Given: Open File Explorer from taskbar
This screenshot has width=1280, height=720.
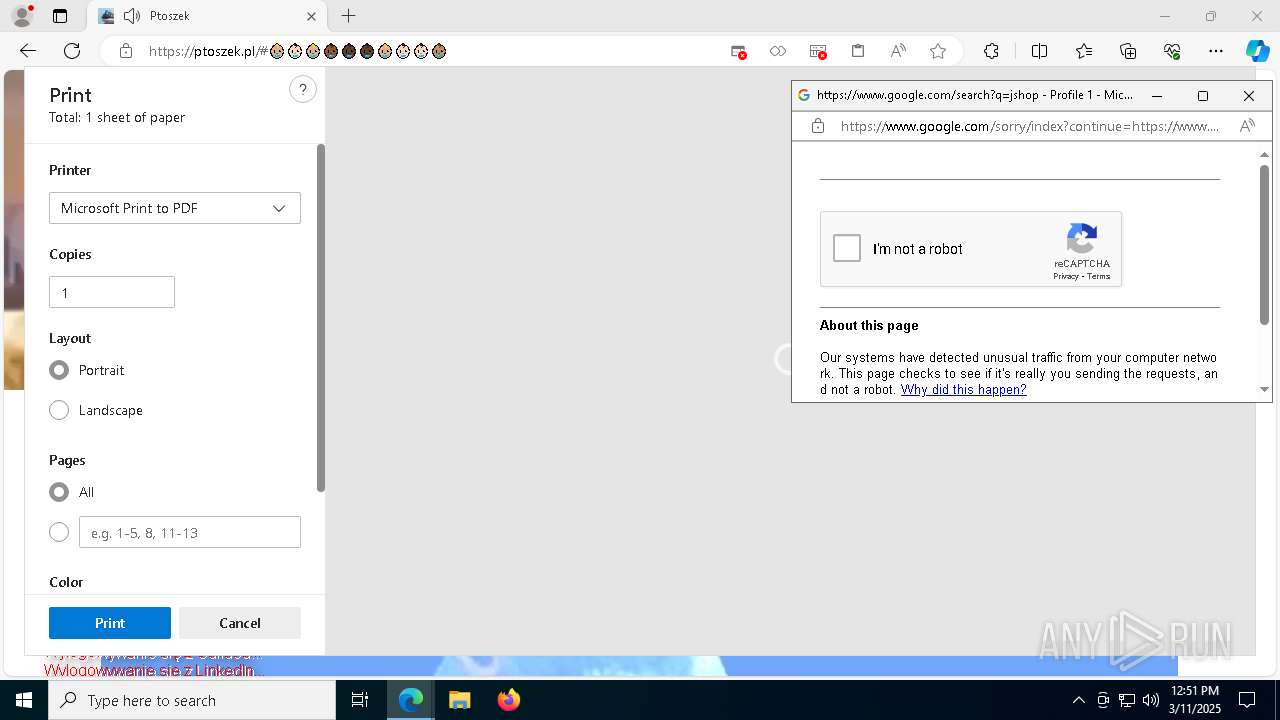Looking at the screenshot, I should [460, 700].
